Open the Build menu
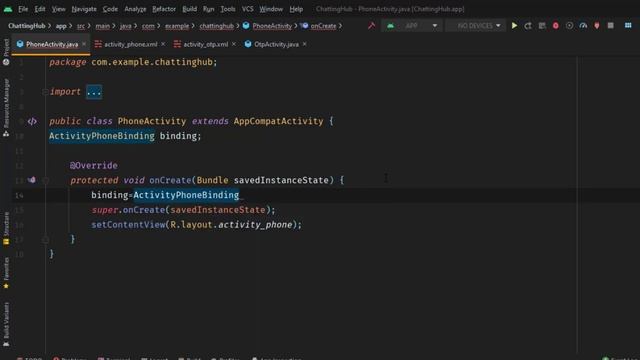The width and height of the screenshot is (640, 360). (x=189, y=9)
